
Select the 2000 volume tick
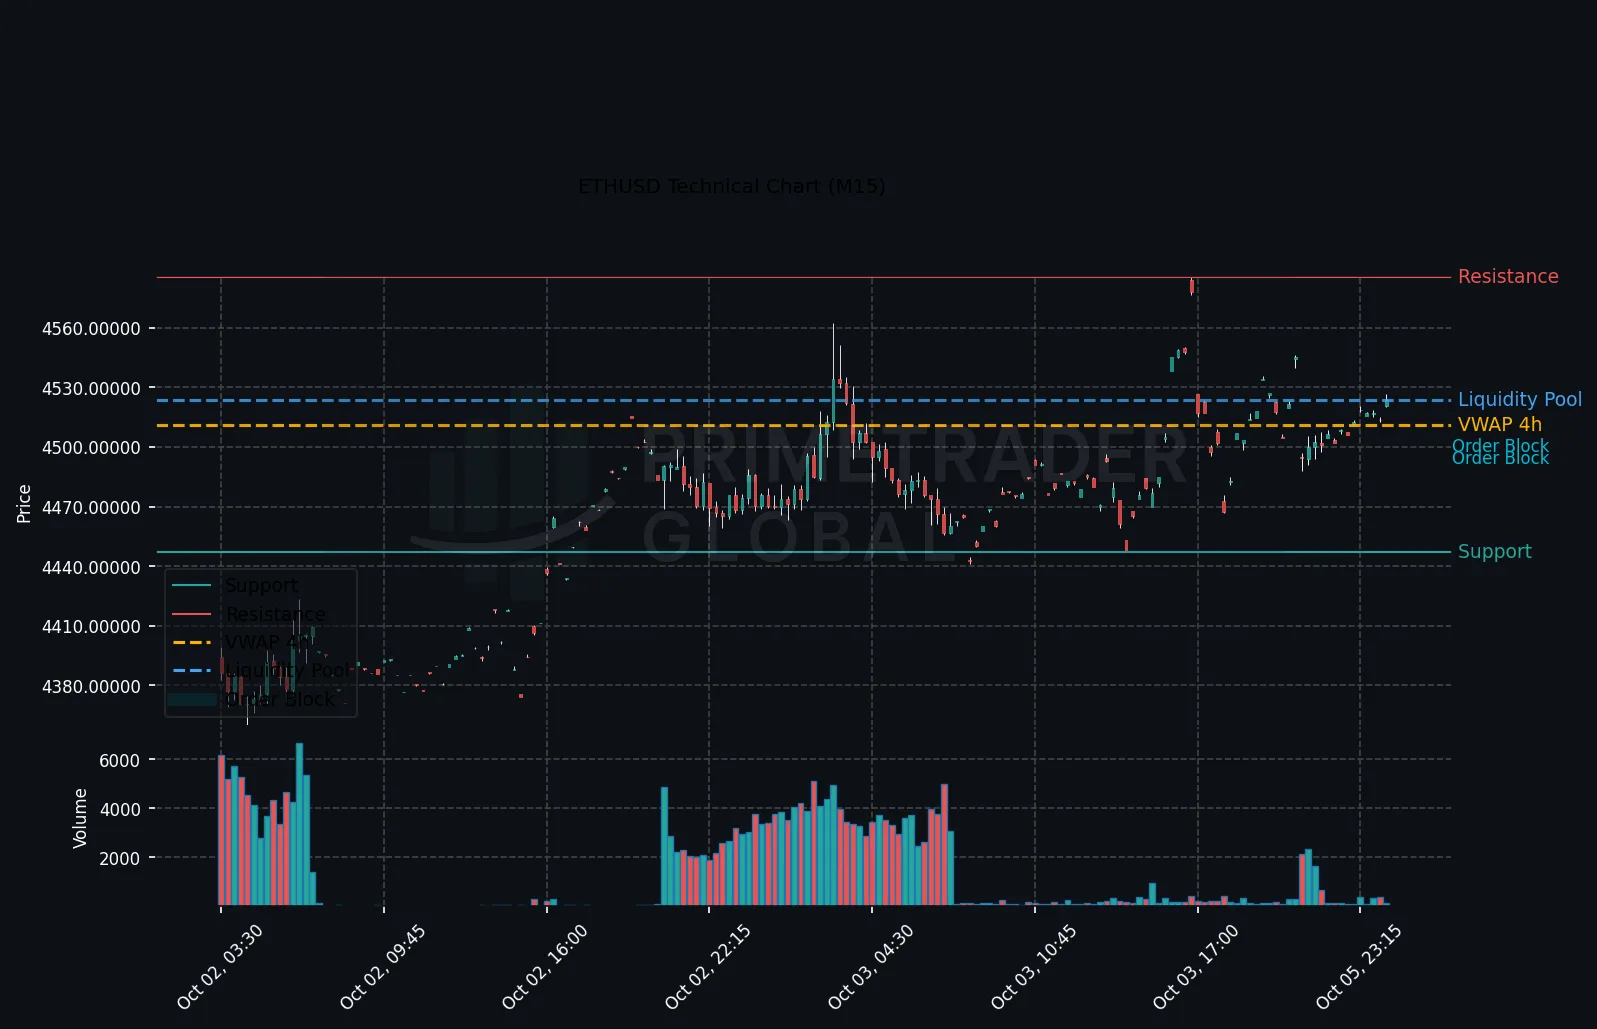tap(119, 858)
